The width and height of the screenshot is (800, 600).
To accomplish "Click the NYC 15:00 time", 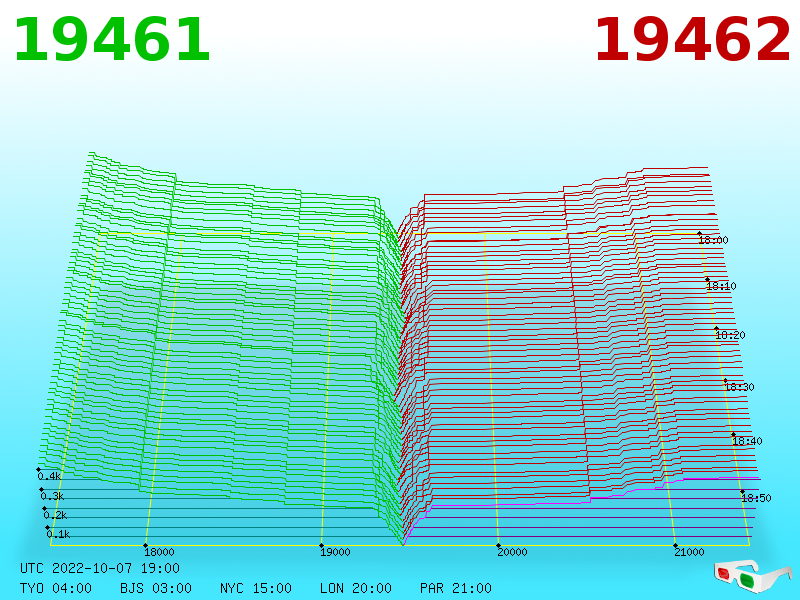I will pos(256,588).
